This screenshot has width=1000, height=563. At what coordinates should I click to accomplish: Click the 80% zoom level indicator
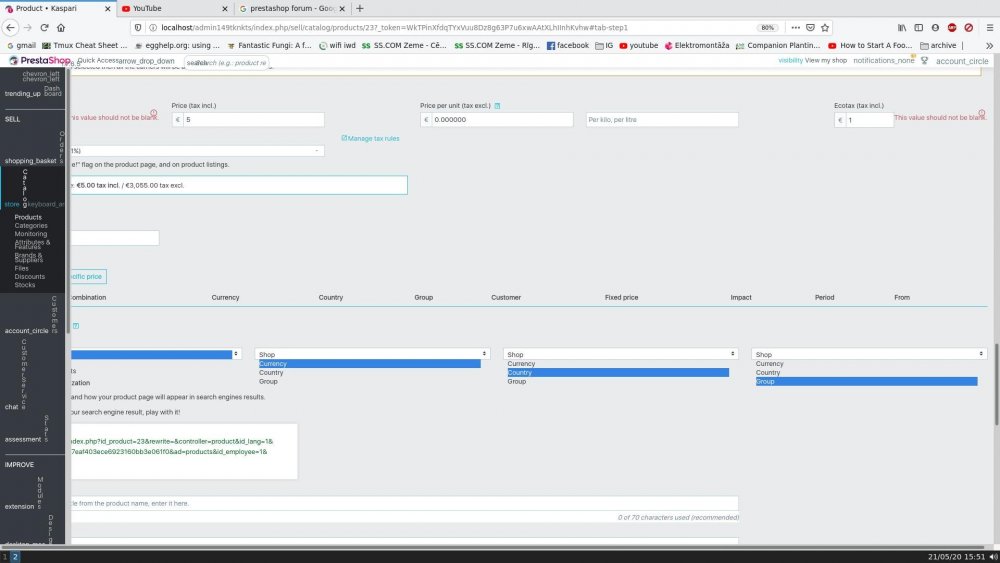pos(767,27)
